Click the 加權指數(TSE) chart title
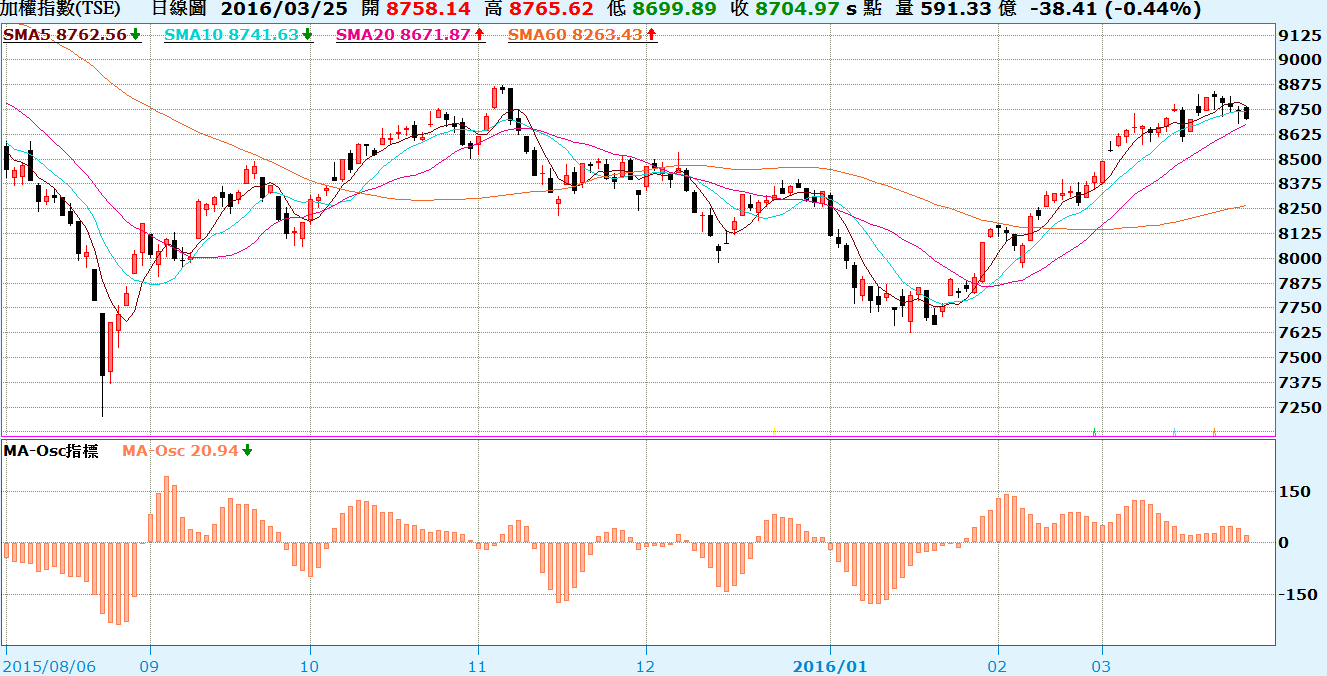 click(x=59, y=9)
